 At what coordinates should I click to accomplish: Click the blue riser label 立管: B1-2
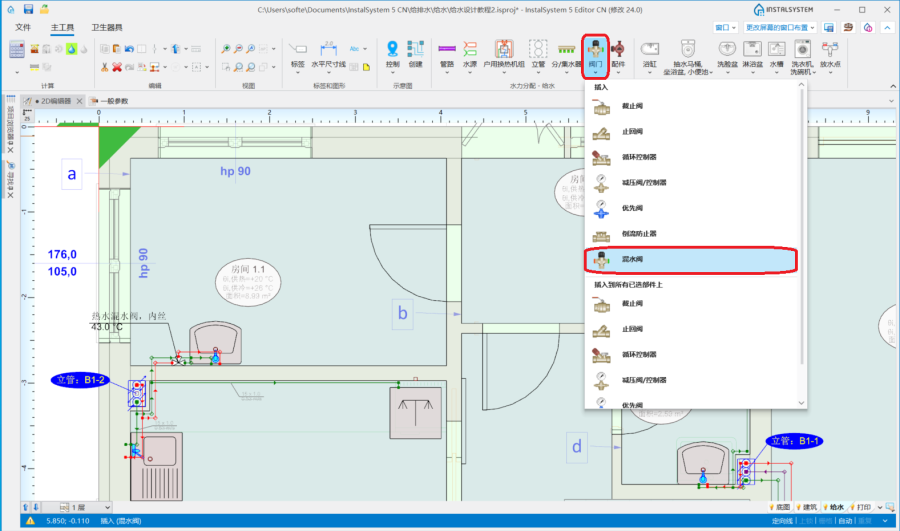click(x=80, y=379)
